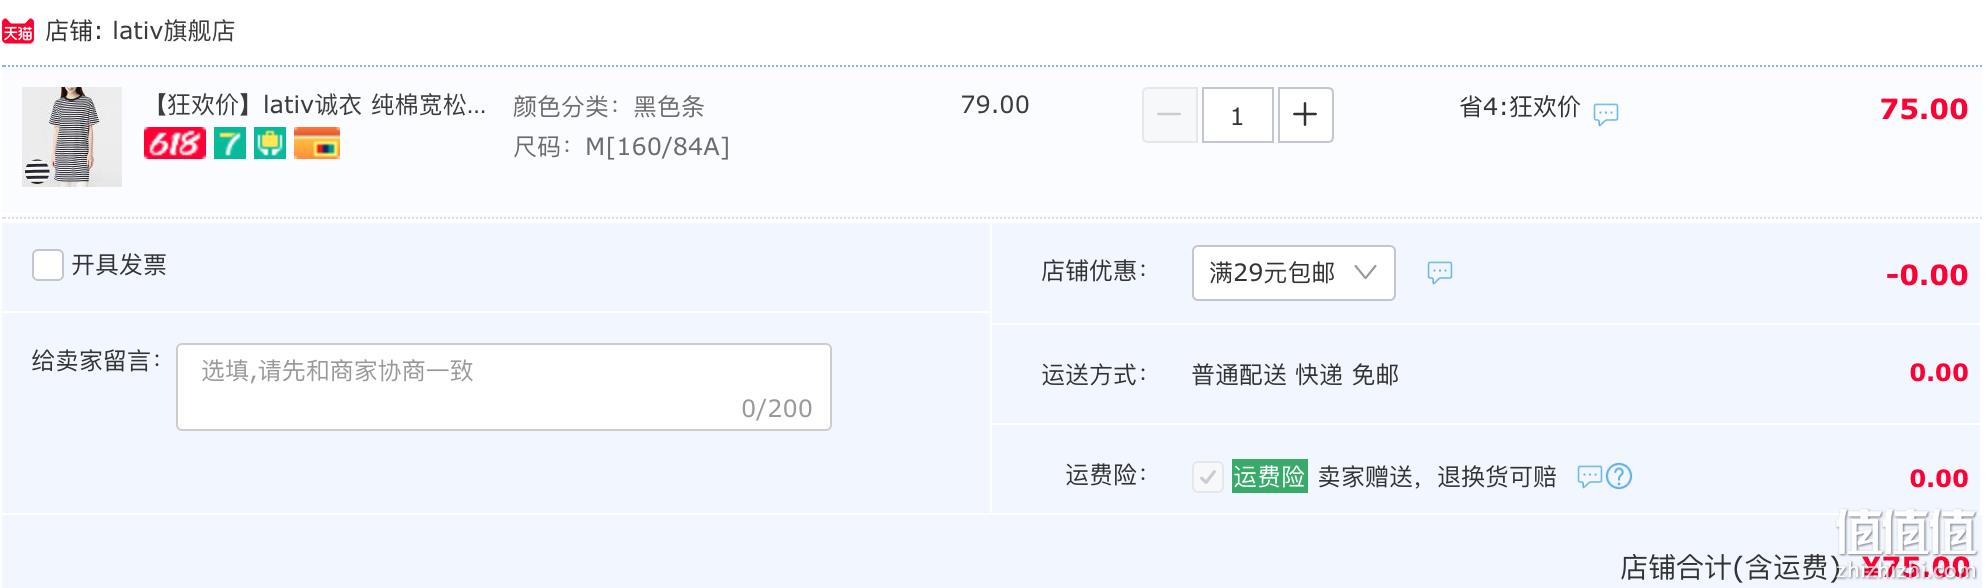The height and width of the screenshot is (588, 1986).
Task: Click the seller message text box
Action: (504, 387)
